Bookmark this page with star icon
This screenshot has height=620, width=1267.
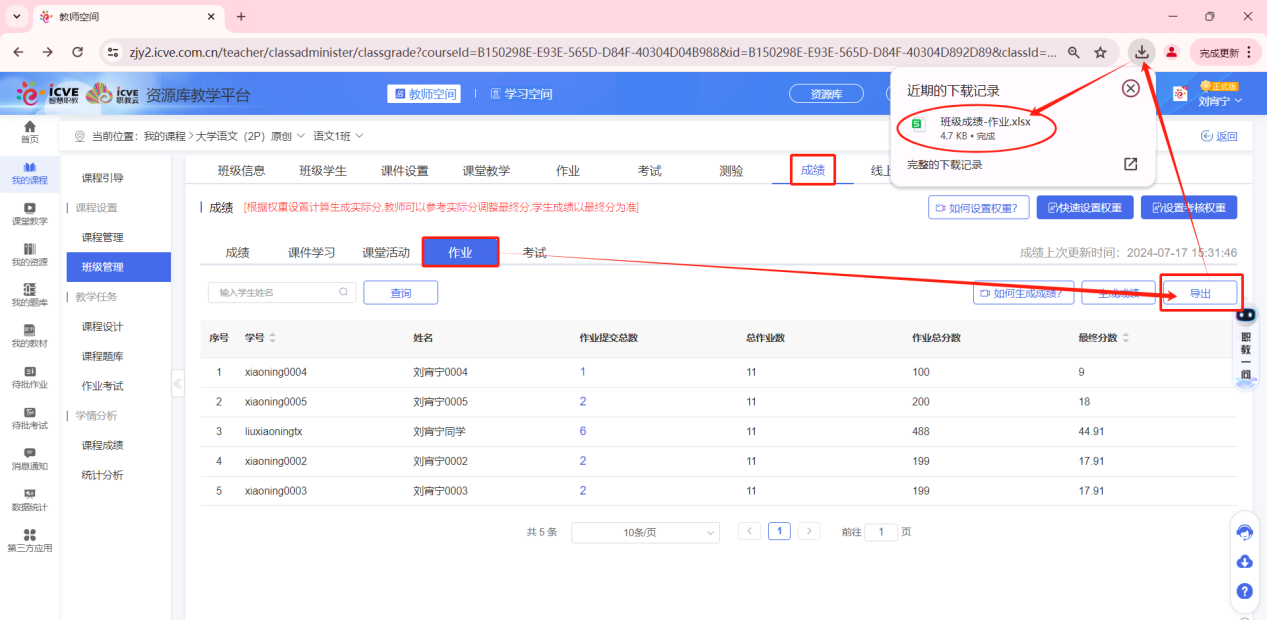point(1100,52)
